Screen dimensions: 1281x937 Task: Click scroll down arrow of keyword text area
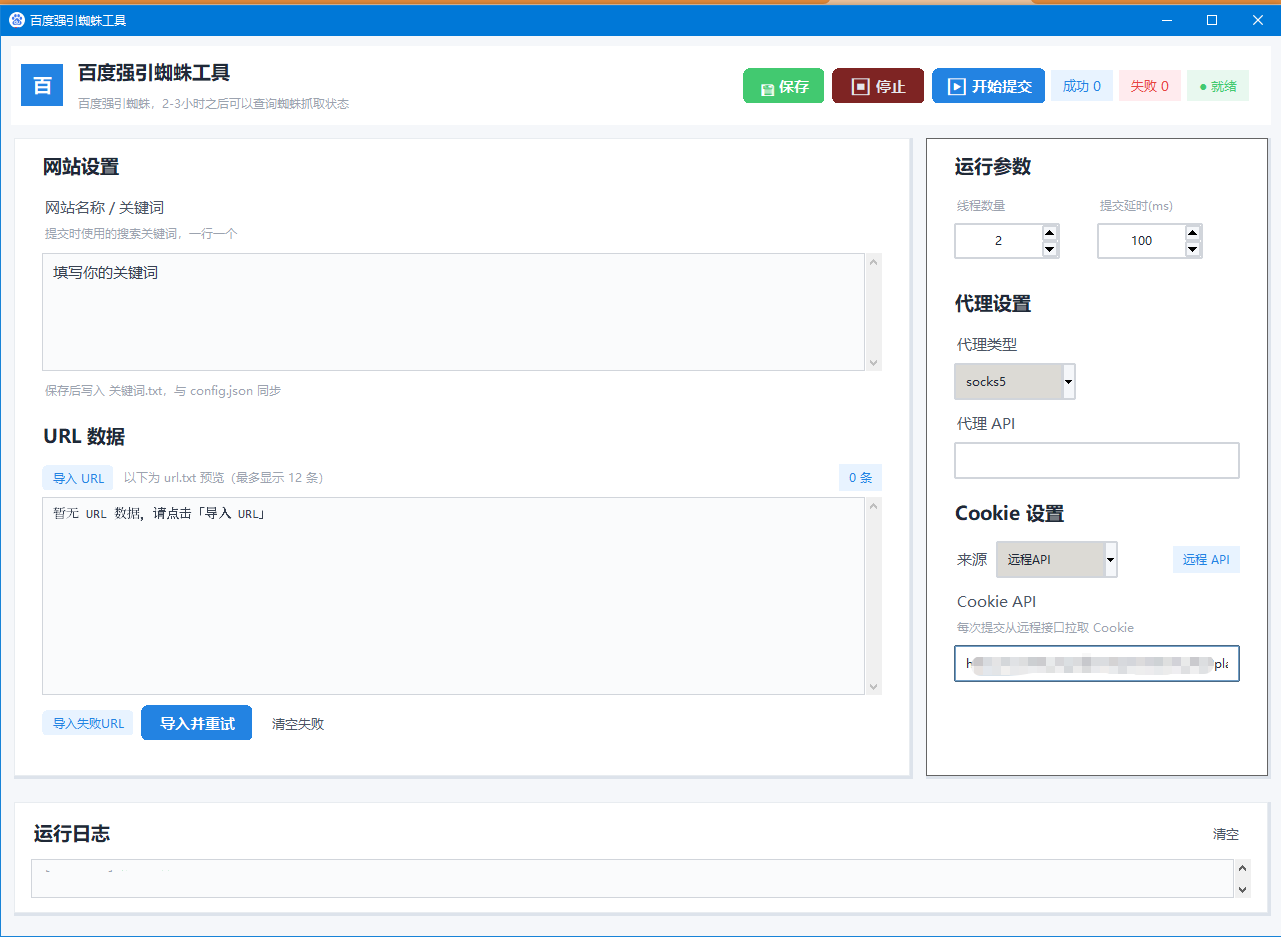(874, 362)
